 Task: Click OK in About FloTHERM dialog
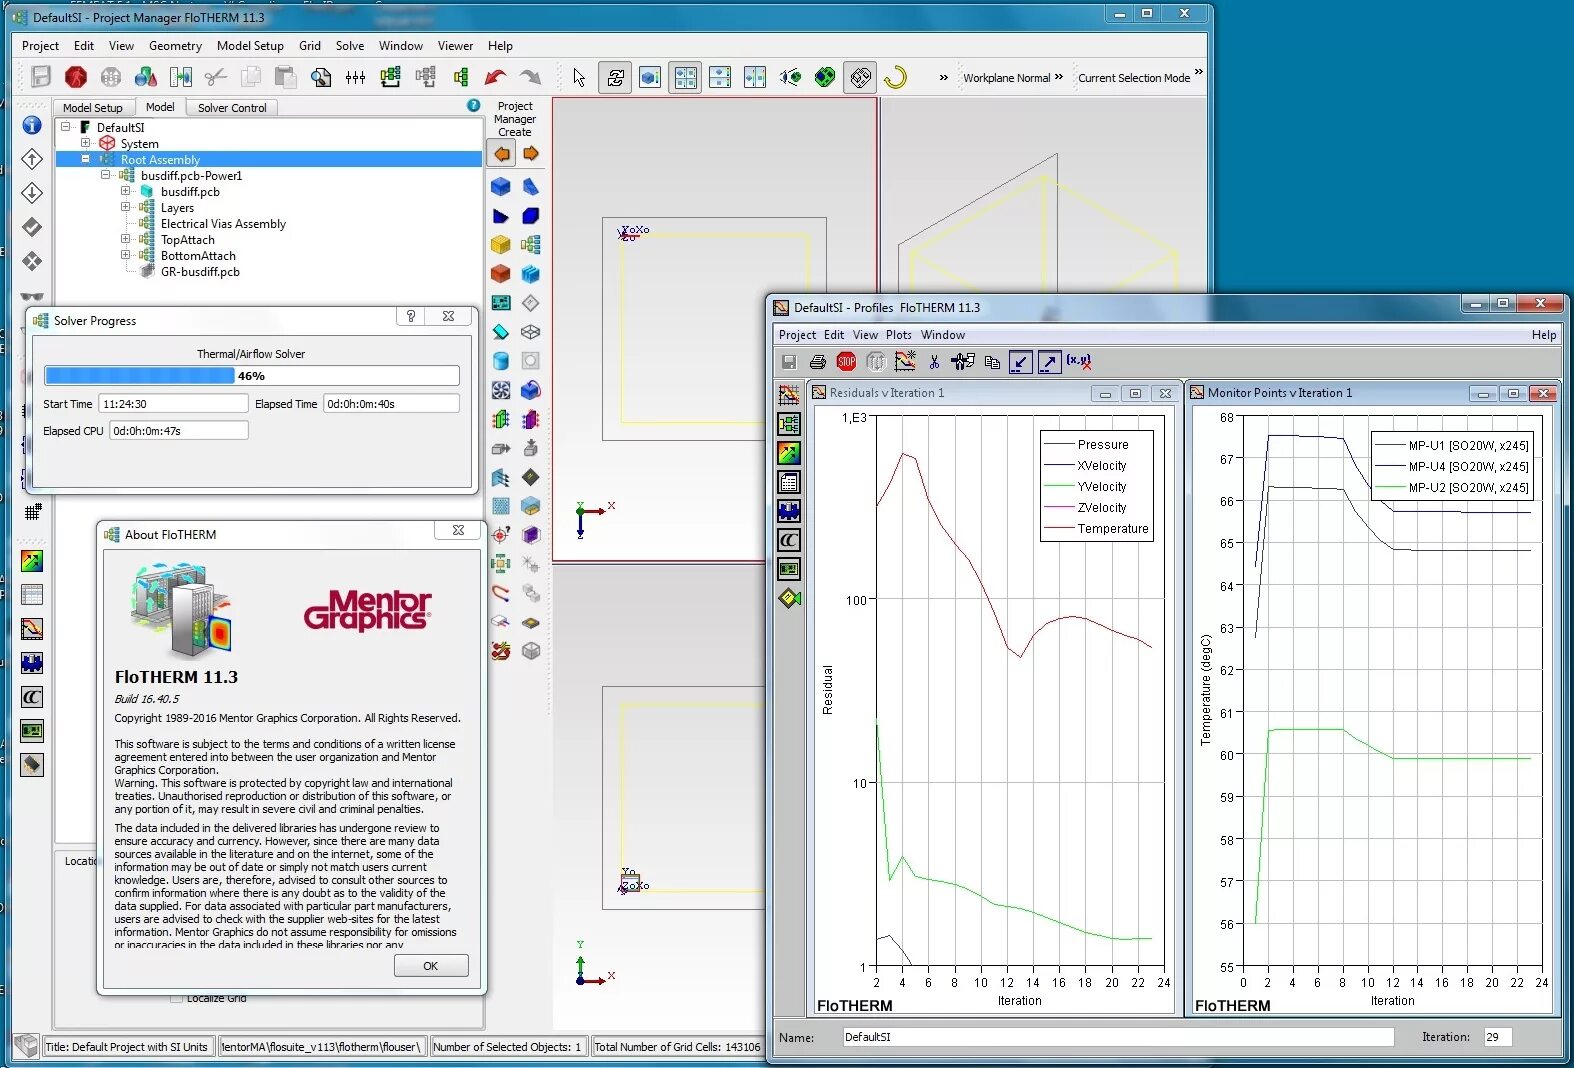click(431, 966)
